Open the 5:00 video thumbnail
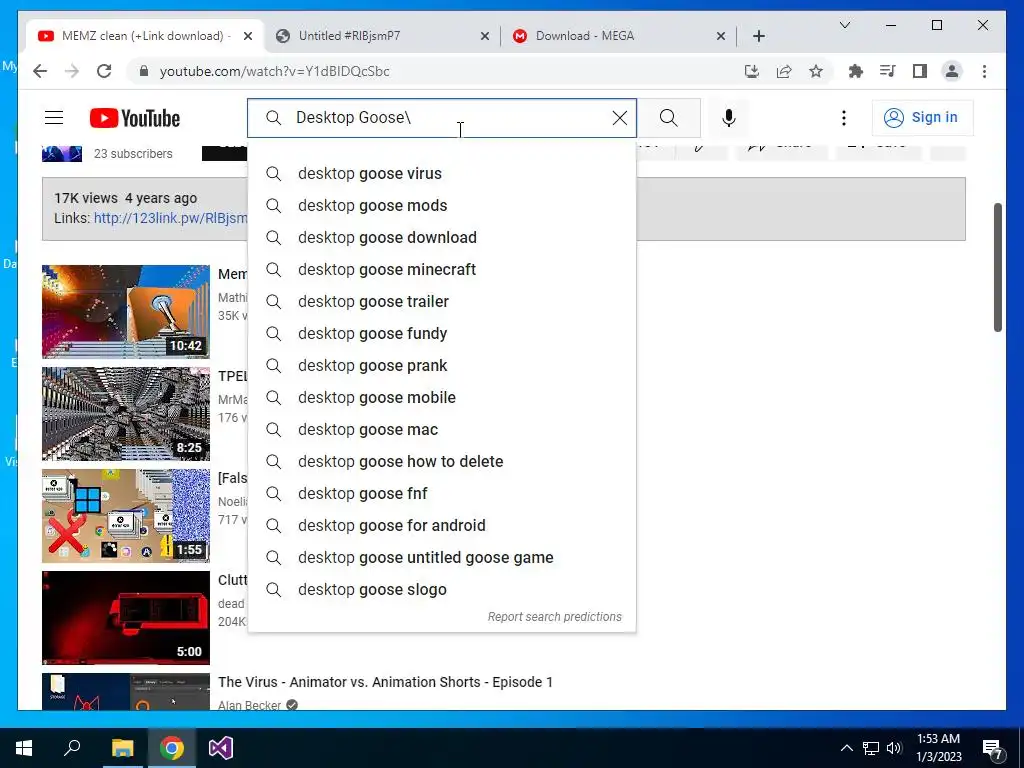Image resolution: width=1024 pixels, height=768 pixels. (126, 618)
